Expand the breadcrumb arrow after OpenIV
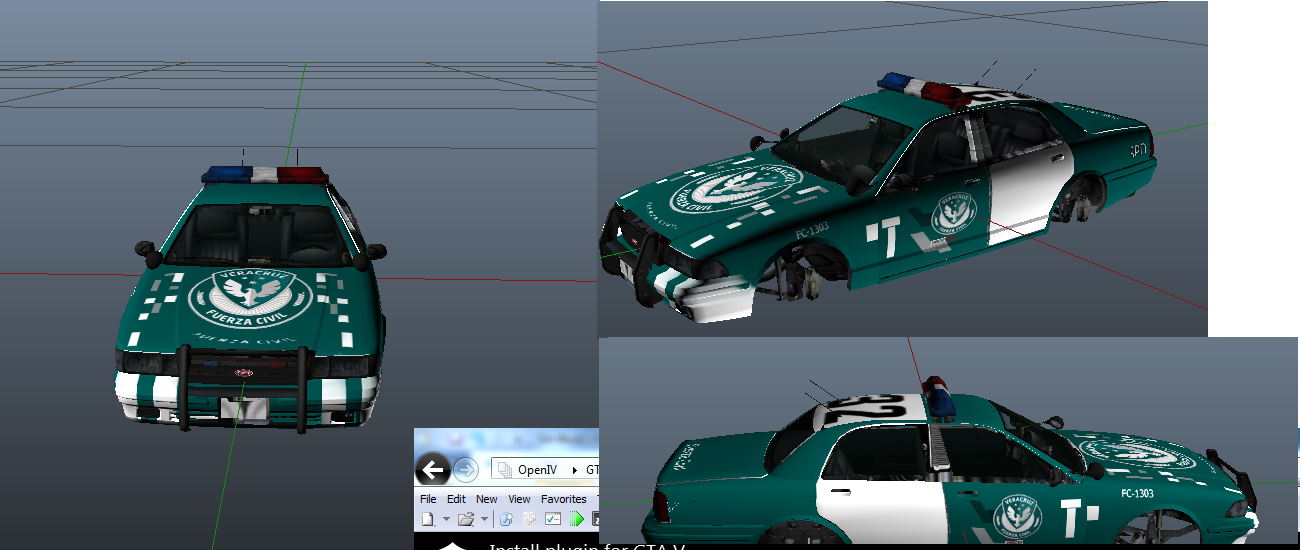 pos(574,471)
